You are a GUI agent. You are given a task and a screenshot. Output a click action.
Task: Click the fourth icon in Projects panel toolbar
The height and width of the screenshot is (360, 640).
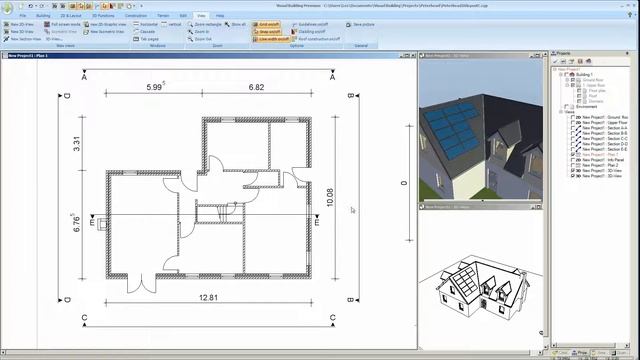(580, 61)
